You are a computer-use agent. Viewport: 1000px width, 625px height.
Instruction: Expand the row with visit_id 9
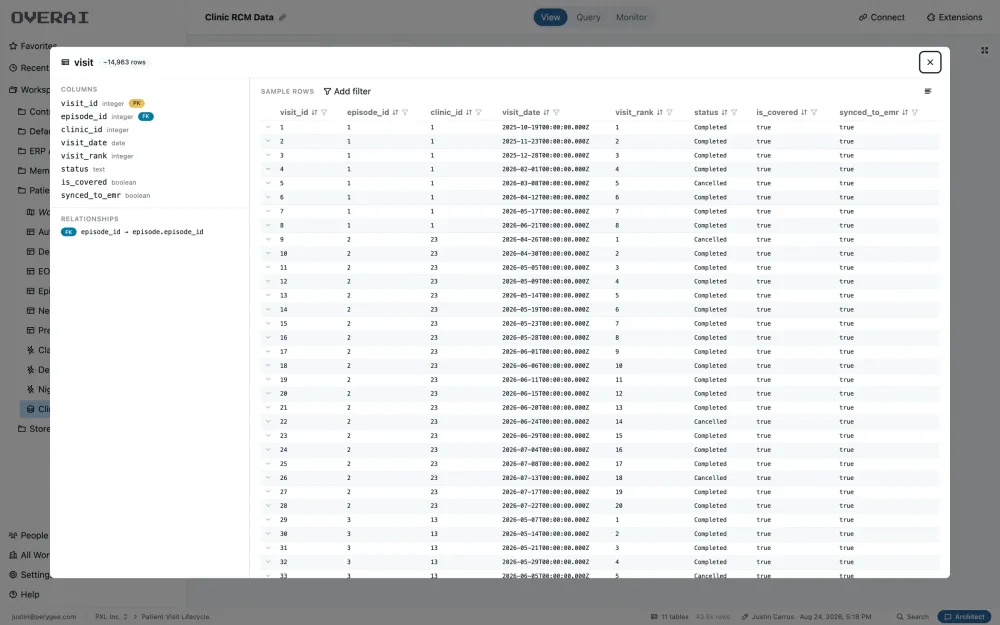pos(268,239)
